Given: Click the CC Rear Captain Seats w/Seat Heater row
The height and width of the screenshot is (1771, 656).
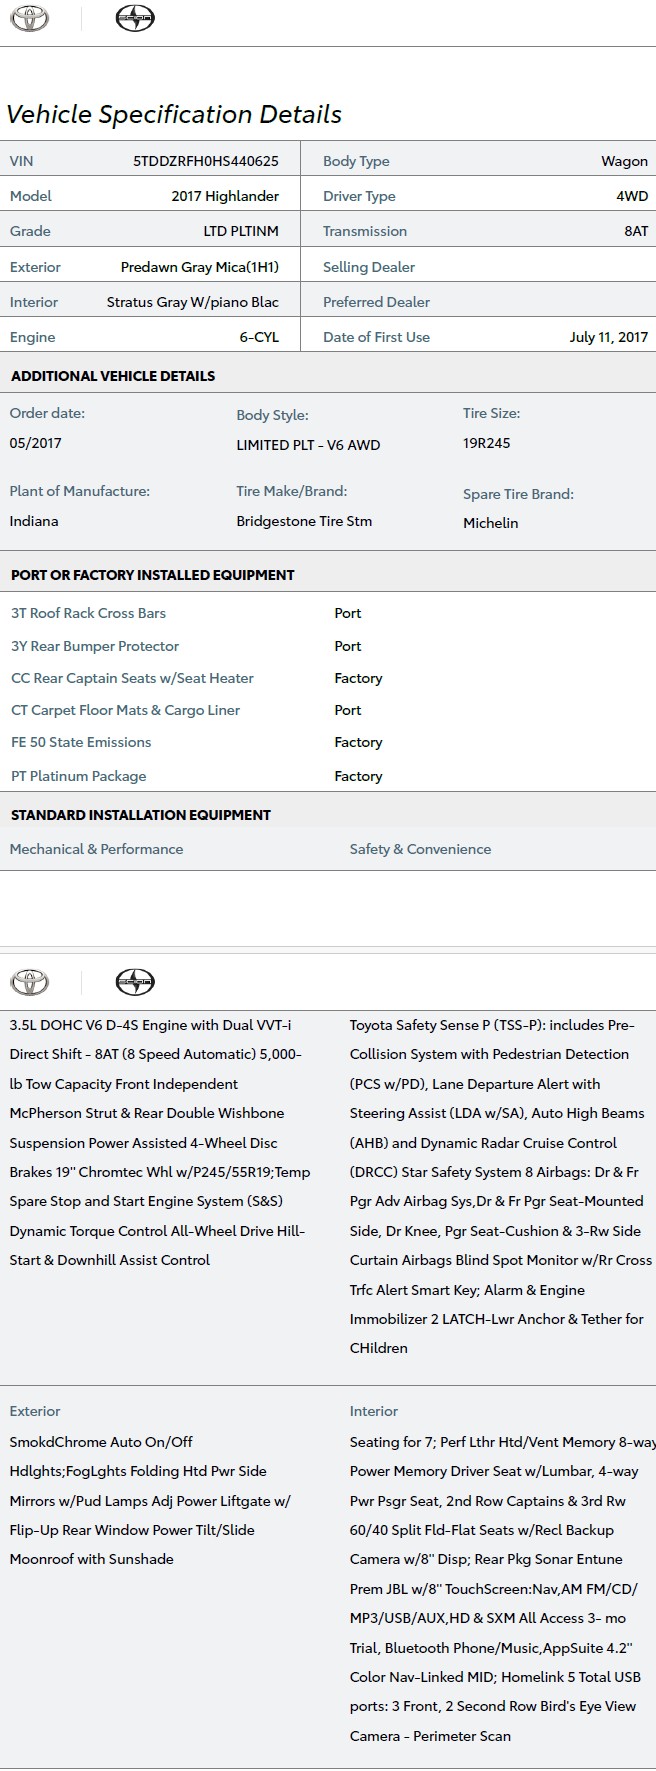Looking at the screenshot, I should point(132,678).
